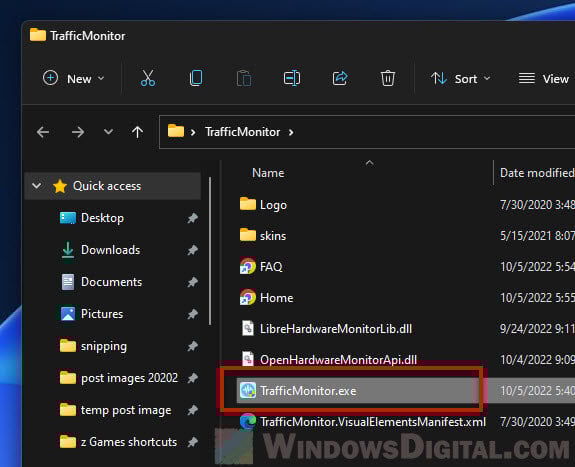
Task: Open the Sort dropdown menu
Action: pyautogui.click(x=461, y=79)
